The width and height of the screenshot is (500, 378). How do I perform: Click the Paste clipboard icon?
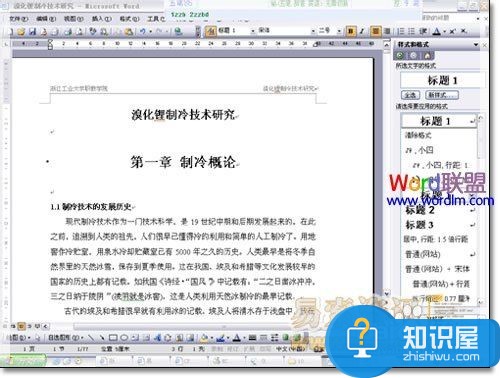pyautogui.click(x=129, y=32)
